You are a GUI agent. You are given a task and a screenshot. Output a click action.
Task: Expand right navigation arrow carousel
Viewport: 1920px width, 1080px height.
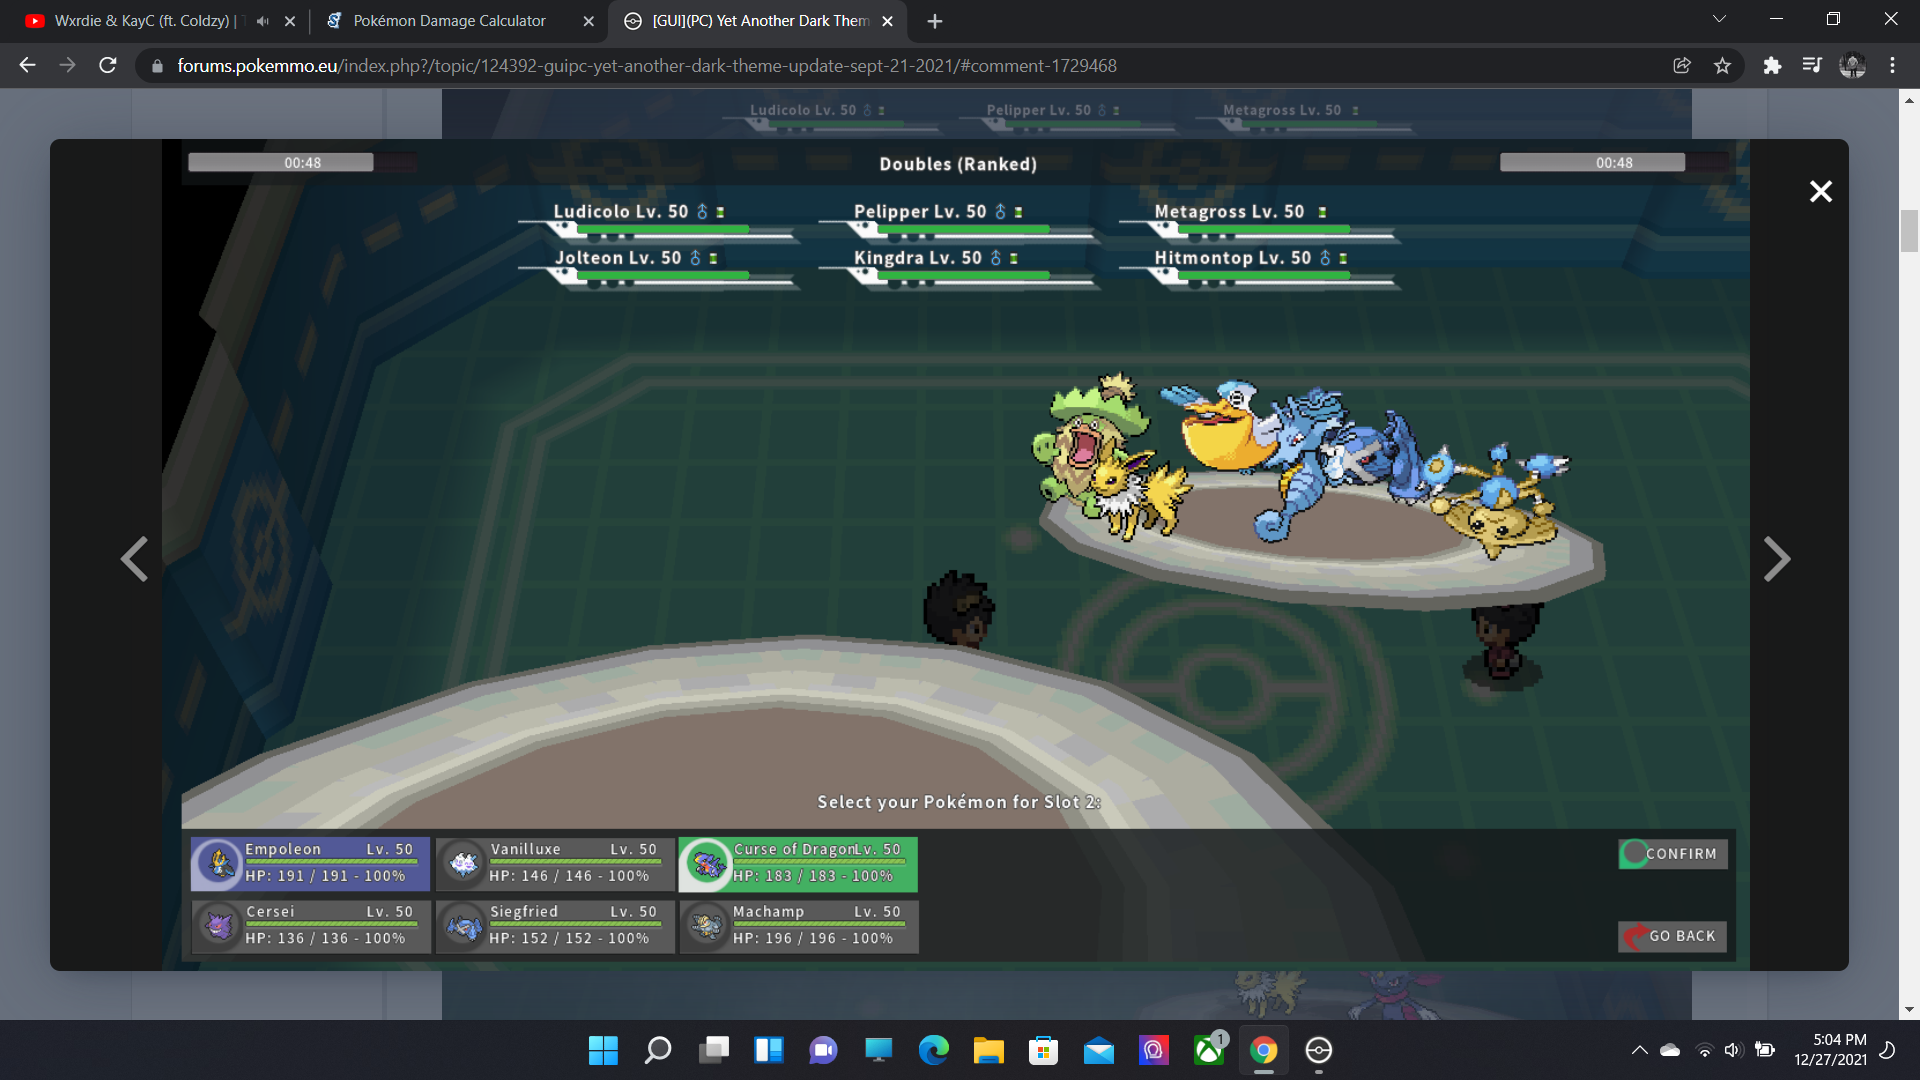coord(1779,558)
